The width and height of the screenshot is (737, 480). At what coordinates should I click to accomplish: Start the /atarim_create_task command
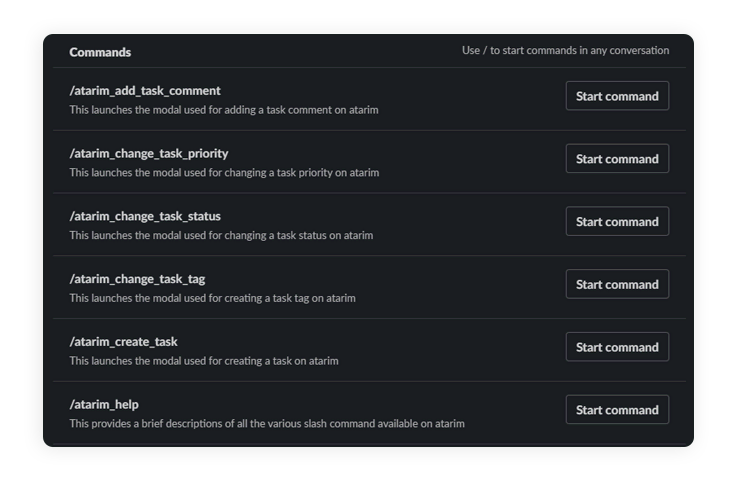pos(617,347)
